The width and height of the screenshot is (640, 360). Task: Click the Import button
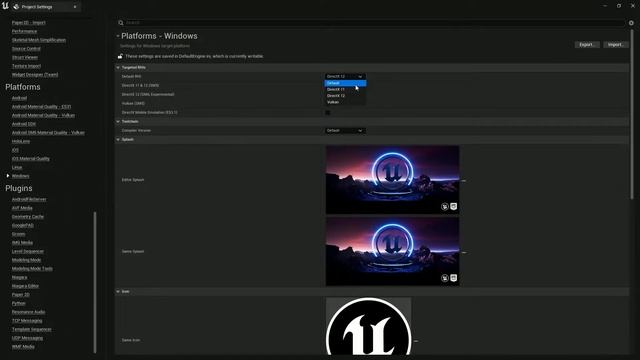click(x=616, y=44)
